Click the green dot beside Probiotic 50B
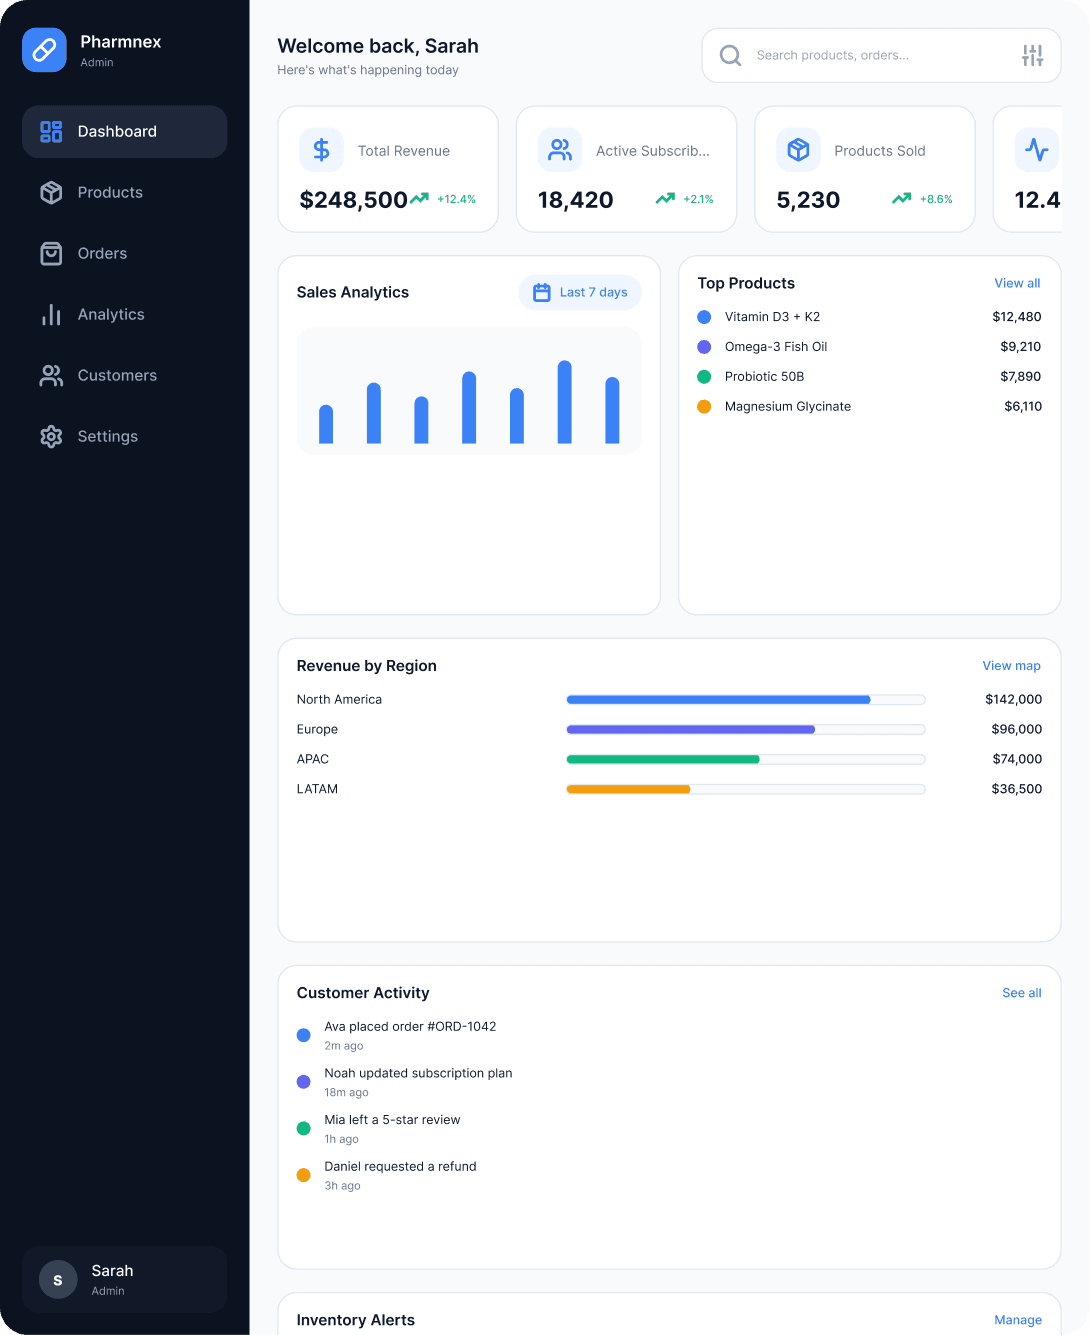 point(704,377)
